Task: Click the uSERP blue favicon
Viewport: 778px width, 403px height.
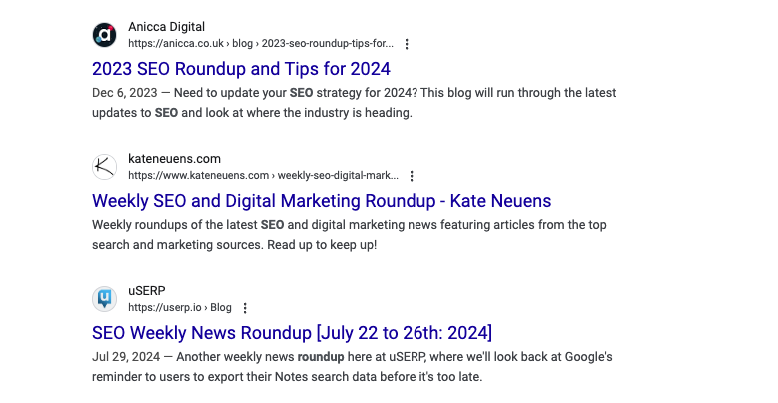Action: click(105, 299)
